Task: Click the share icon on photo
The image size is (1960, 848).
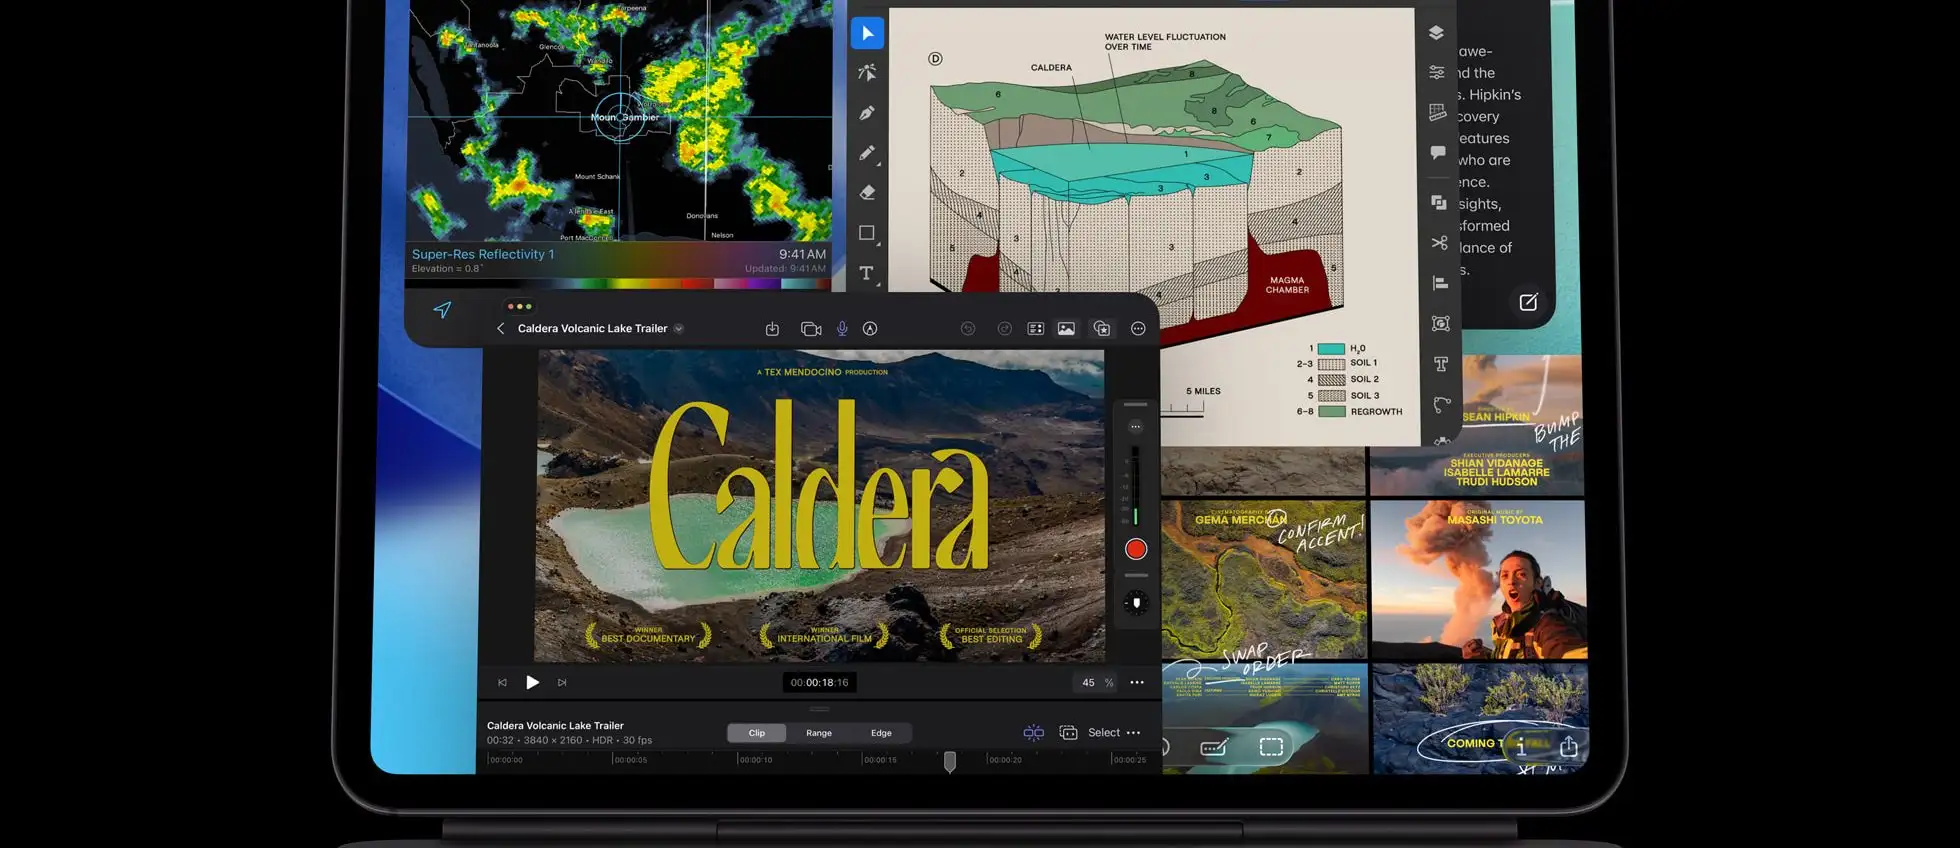Action: (x=1568, y=746)
